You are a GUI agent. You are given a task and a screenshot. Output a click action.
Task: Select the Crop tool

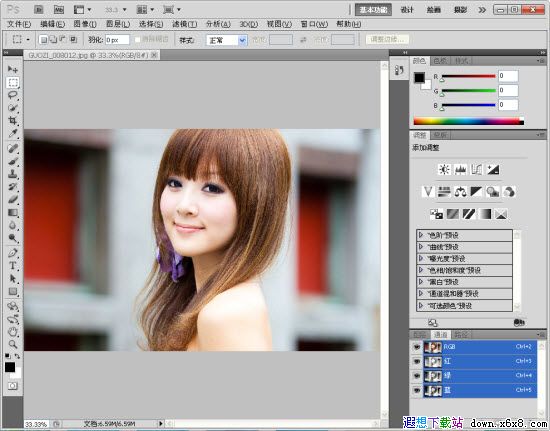(x=13, y=121)
